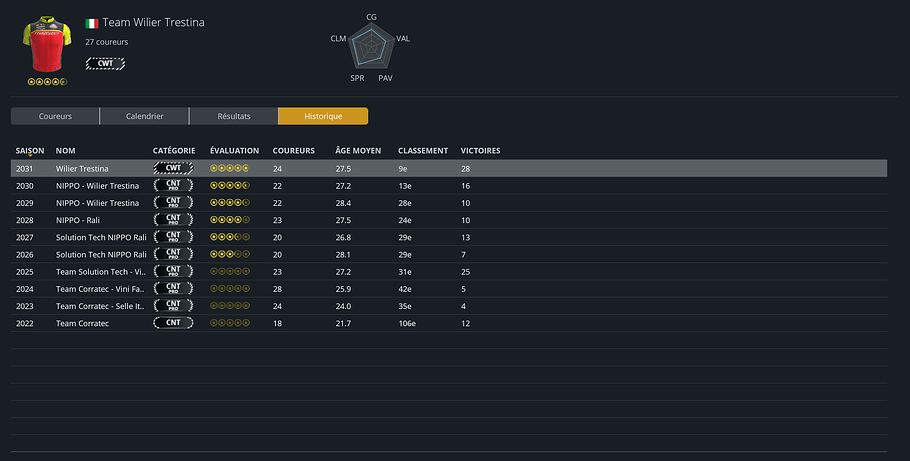The image size is (910, 461).
Task: Open the Résultats tab
Action: [x=233, y=116]
